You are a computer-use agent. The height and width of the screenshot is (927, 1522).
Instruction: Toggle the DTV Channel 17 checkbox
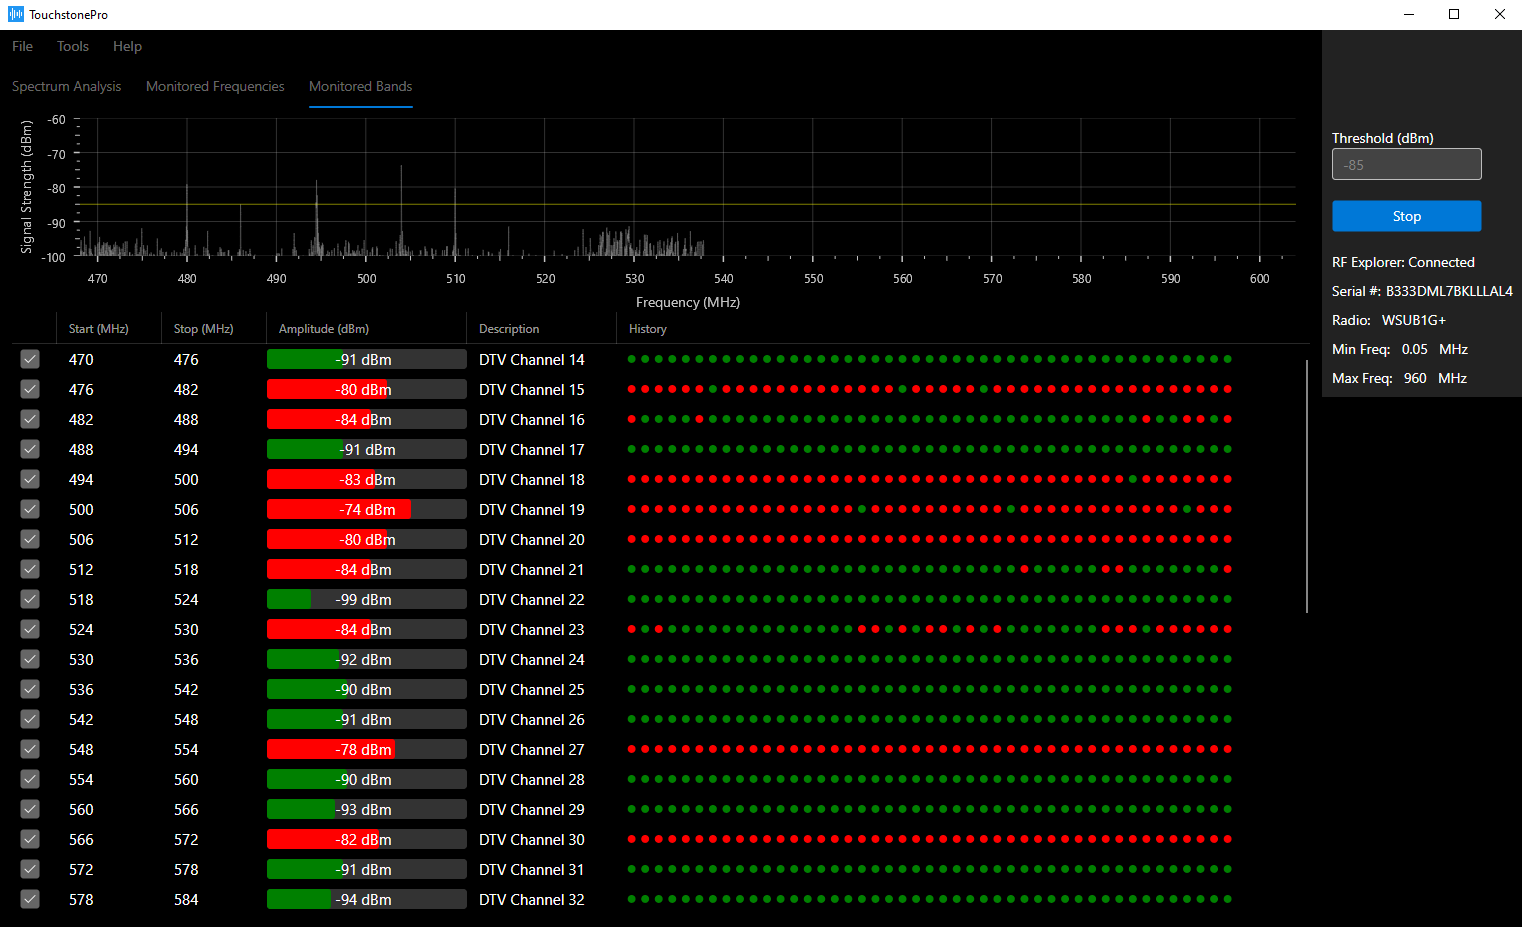(30, 449)
